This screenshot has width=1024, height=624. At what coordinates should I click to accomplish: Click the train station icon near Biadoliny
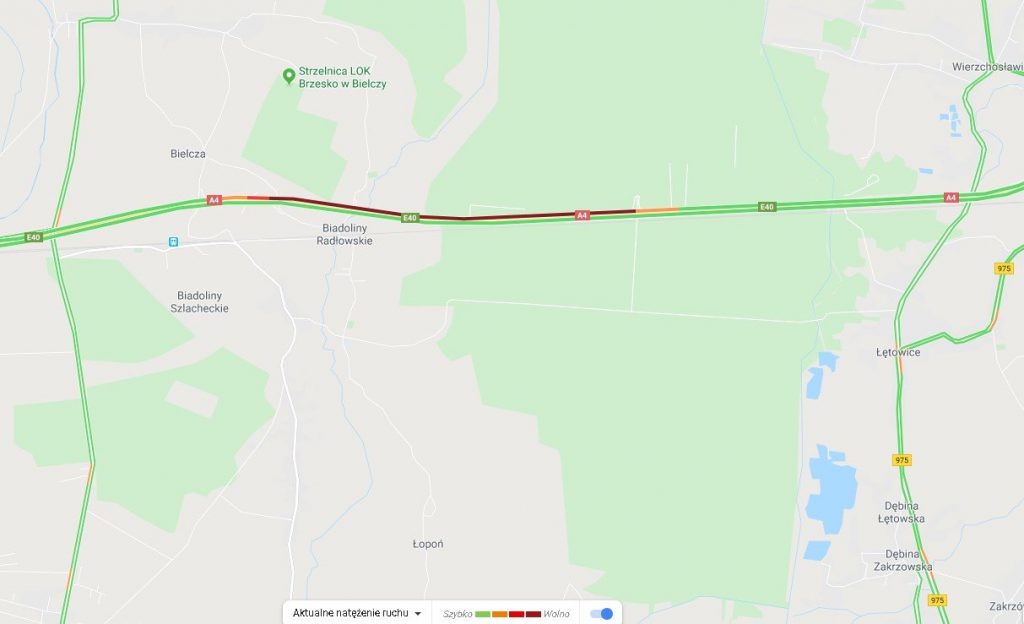(x=173, y=242)
